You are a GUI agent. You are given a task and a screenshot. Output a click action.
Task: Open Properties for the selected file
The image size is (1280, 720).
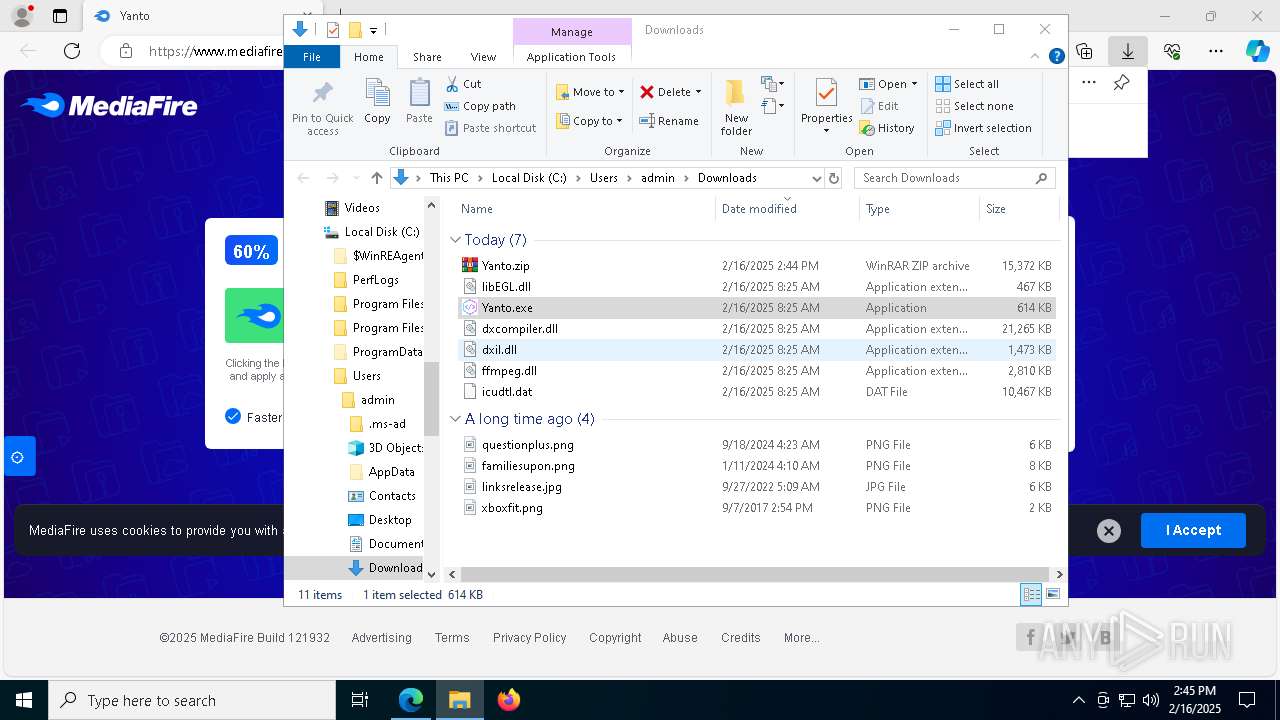(826, 107)
